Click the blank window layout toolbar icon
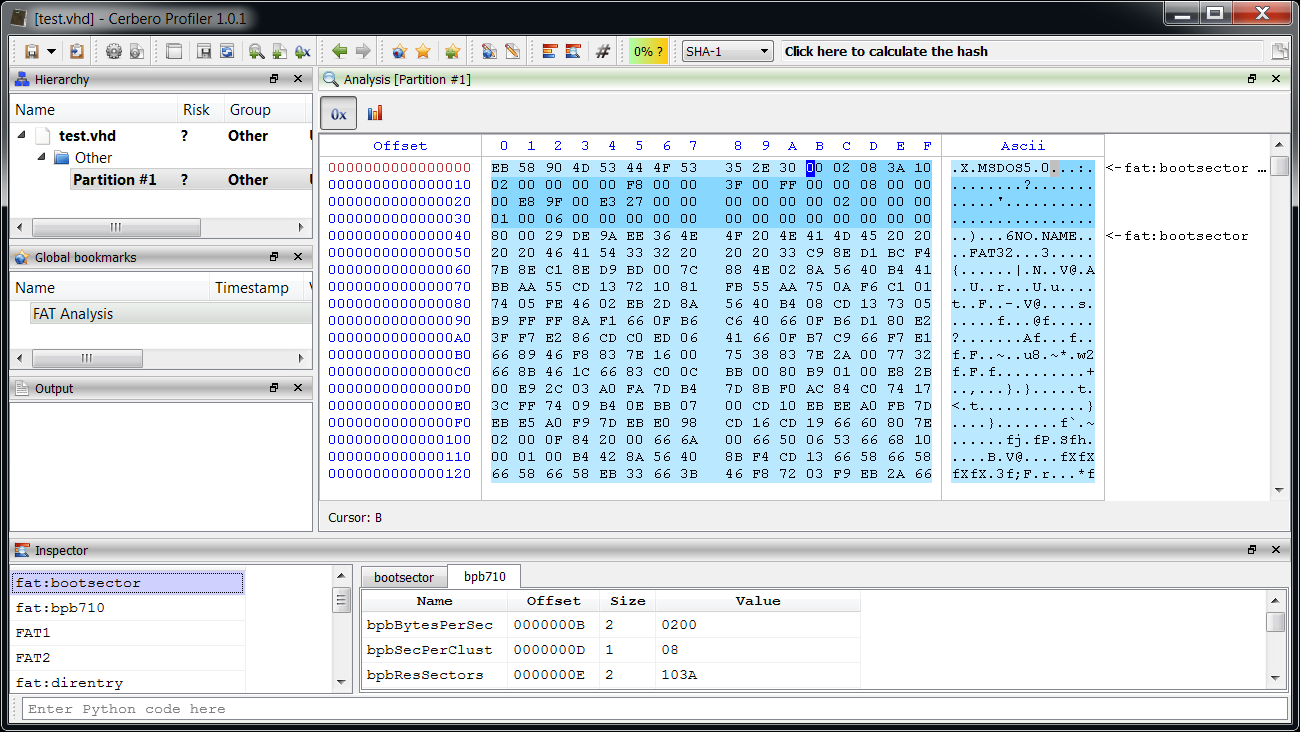Screen dimensions: 1300x732 click(174, 51)
